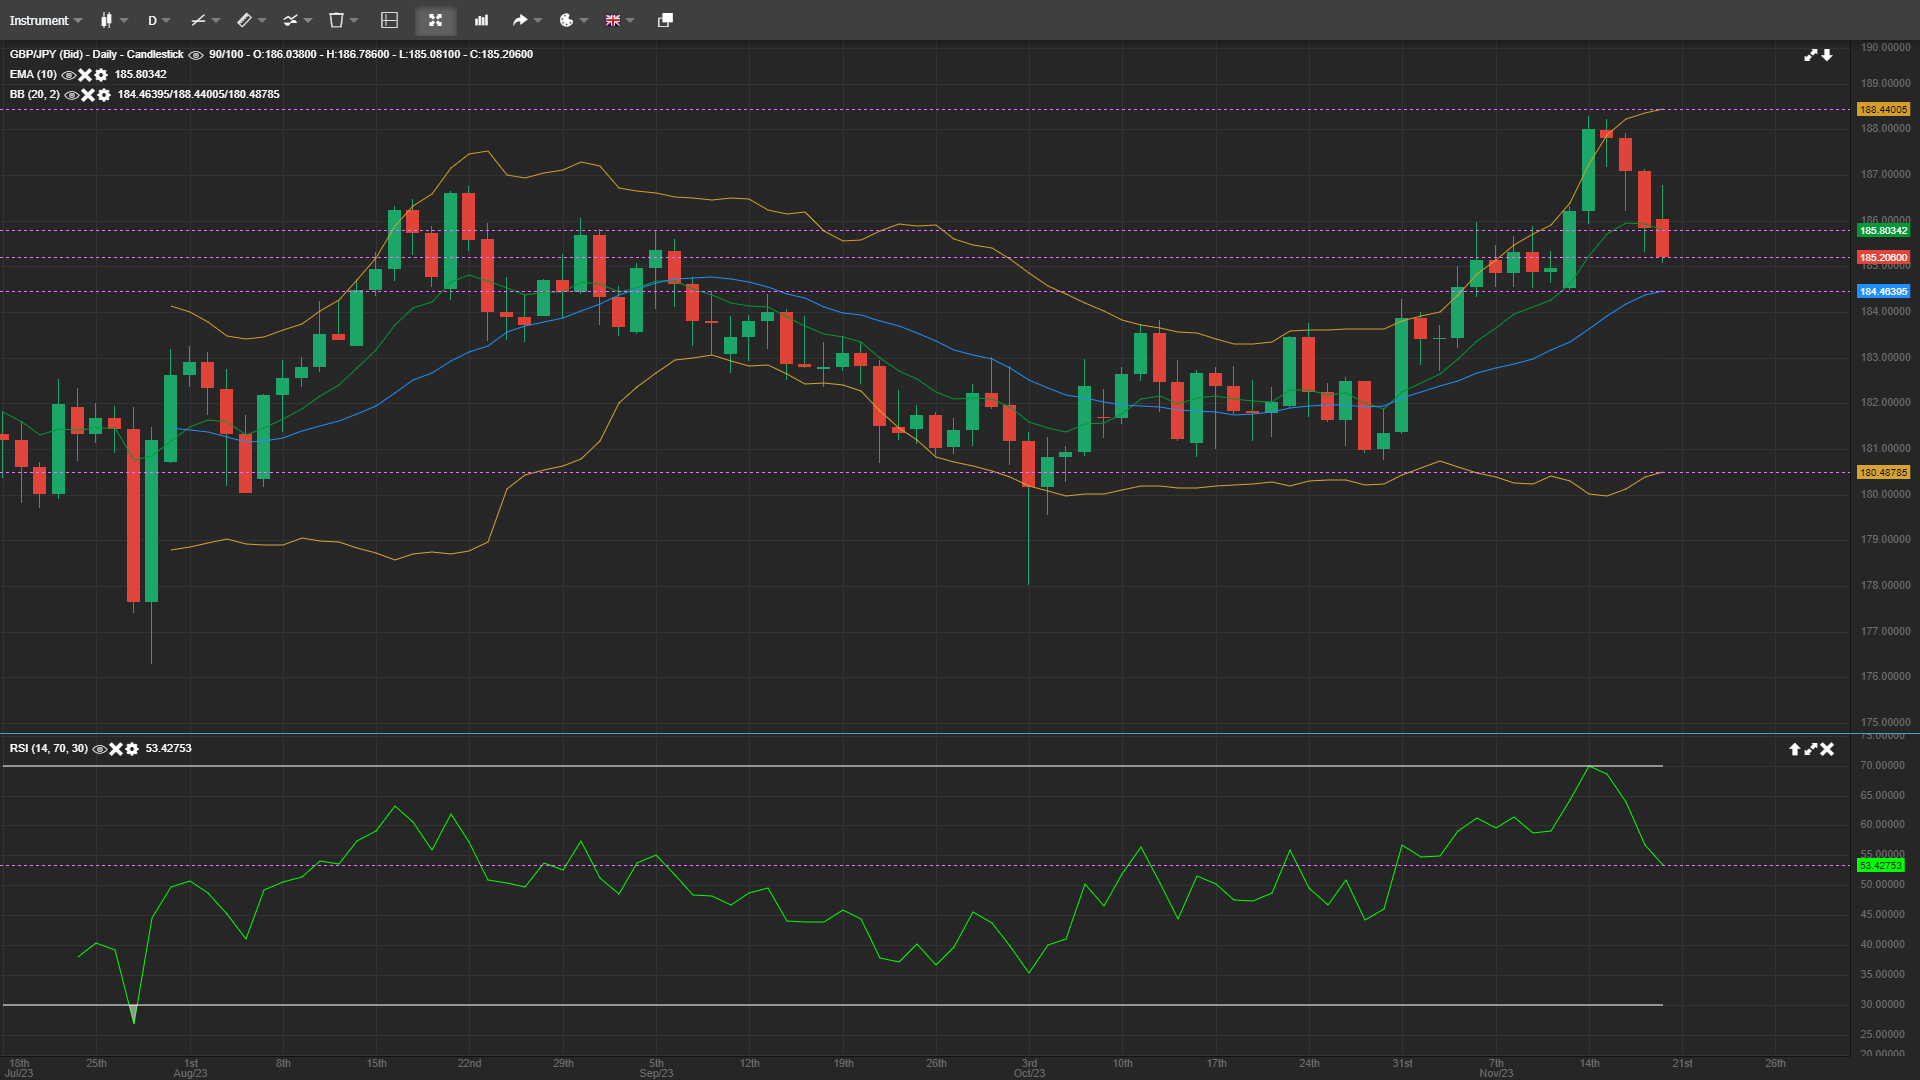Click the BB values 184.46395/188.44005/180.48785
This screenshot has height=1080, width=1920.
pos(199,95)
